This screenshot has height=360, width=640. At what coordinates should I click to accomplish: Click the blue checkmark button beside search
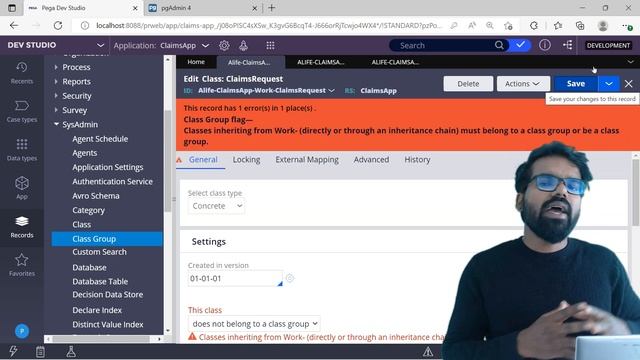coord(520,45)
